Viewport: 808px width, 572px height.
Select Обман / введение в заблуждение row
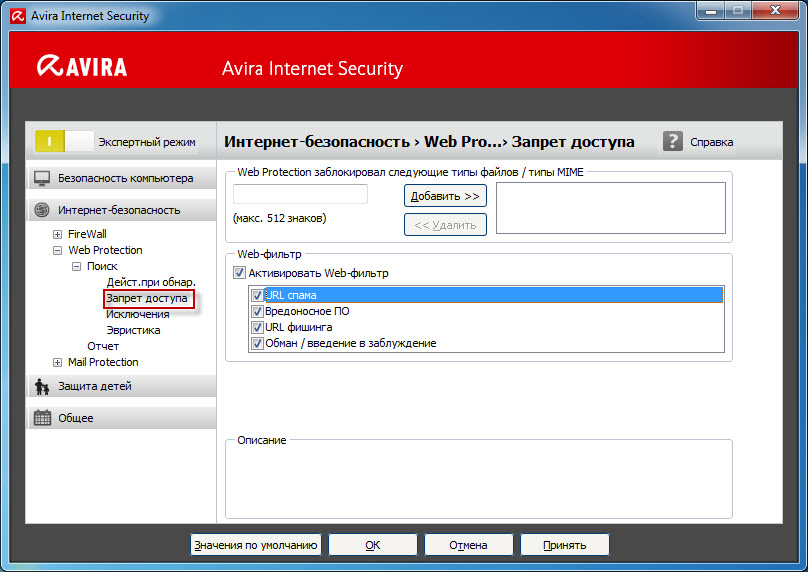pos(486,343)
